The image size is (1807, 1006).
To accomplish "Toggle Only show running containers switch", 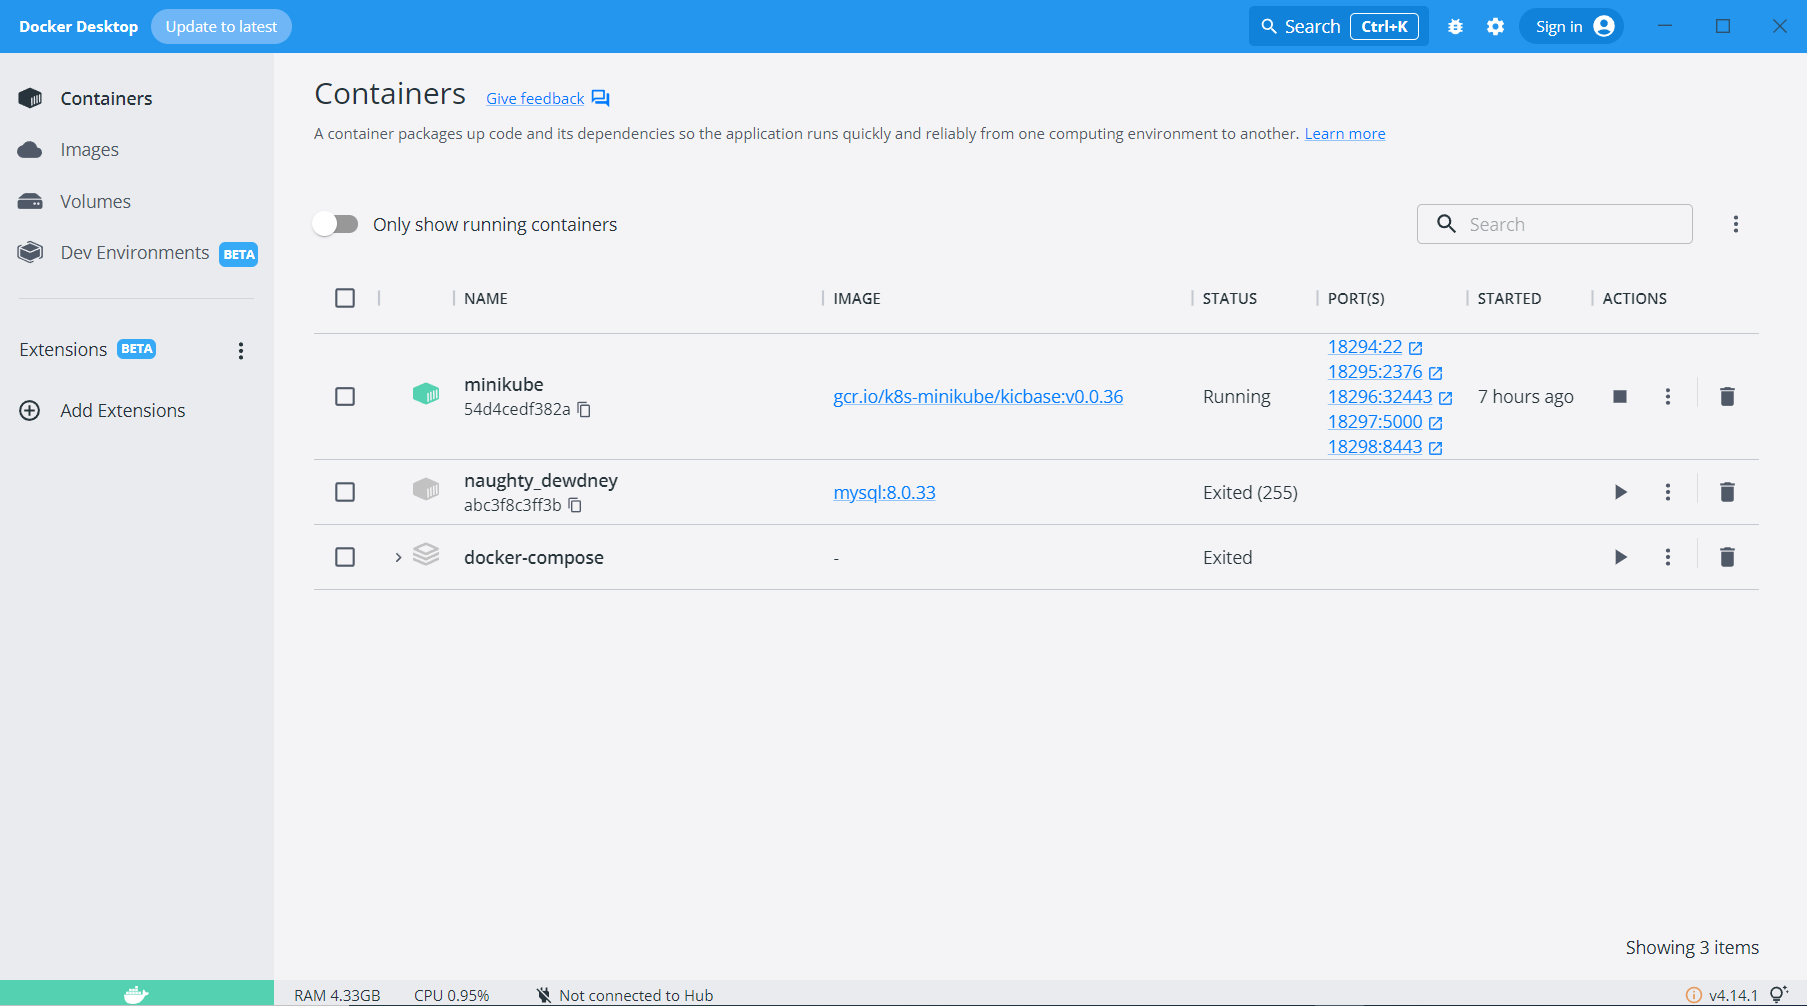I will (335, 224).
